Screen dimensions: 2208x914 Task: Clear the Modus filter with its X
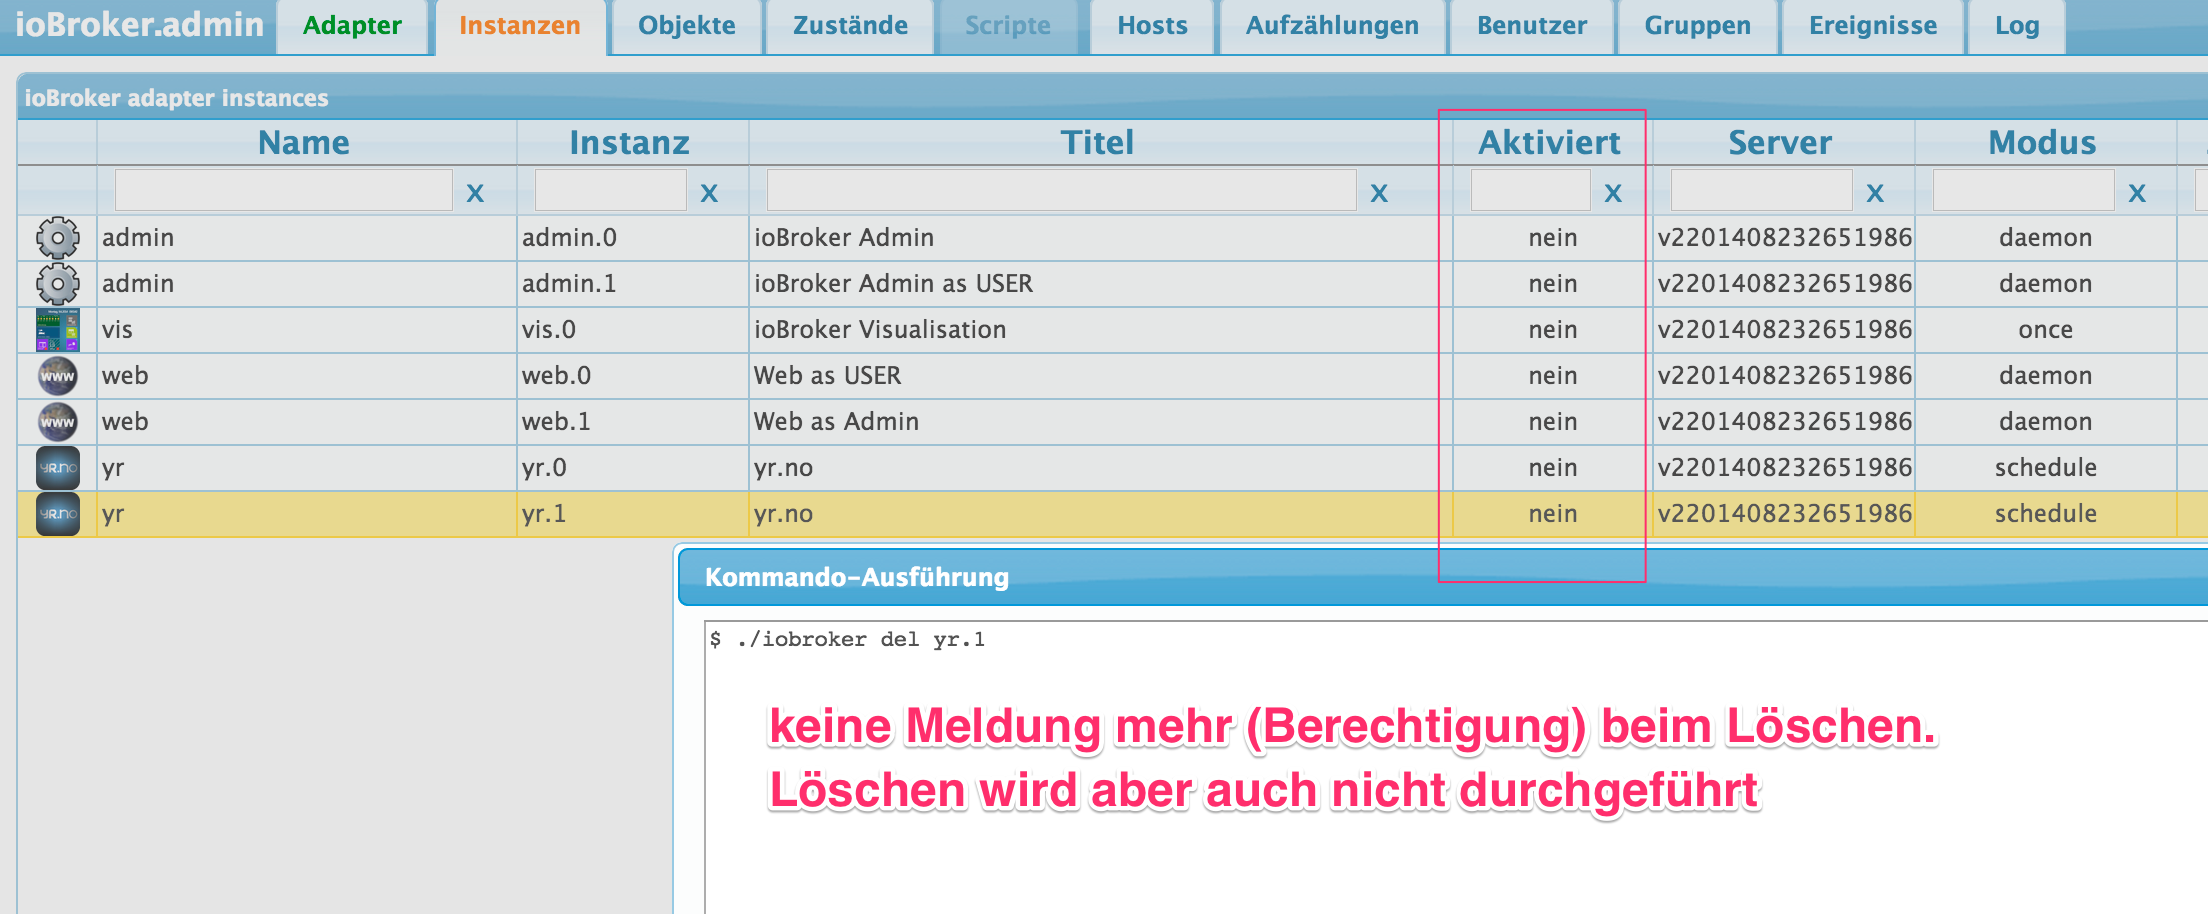click(x=2137, y=193)
